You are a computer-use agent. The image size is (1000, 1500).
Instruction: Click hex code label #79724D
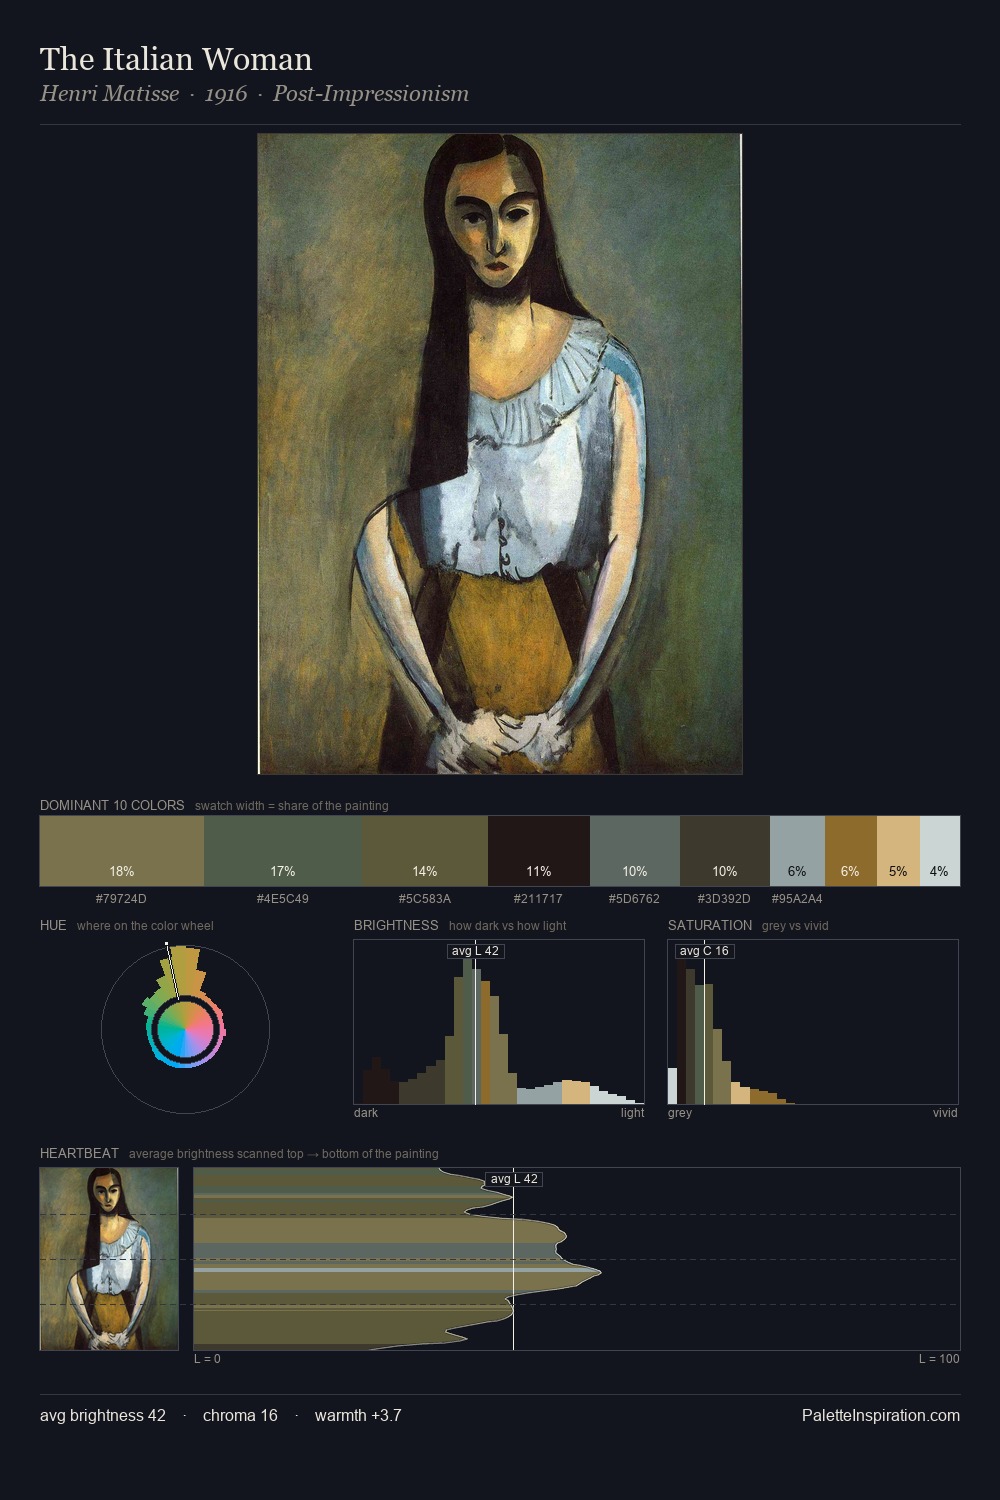click(121, 899)
